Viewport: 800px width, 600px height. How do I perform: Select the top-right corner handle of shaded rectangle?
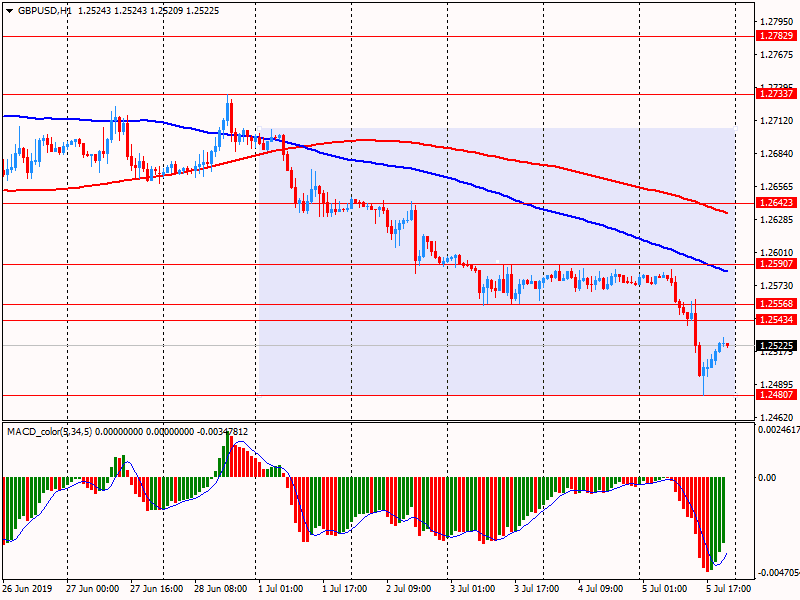(x=735, y=128)
